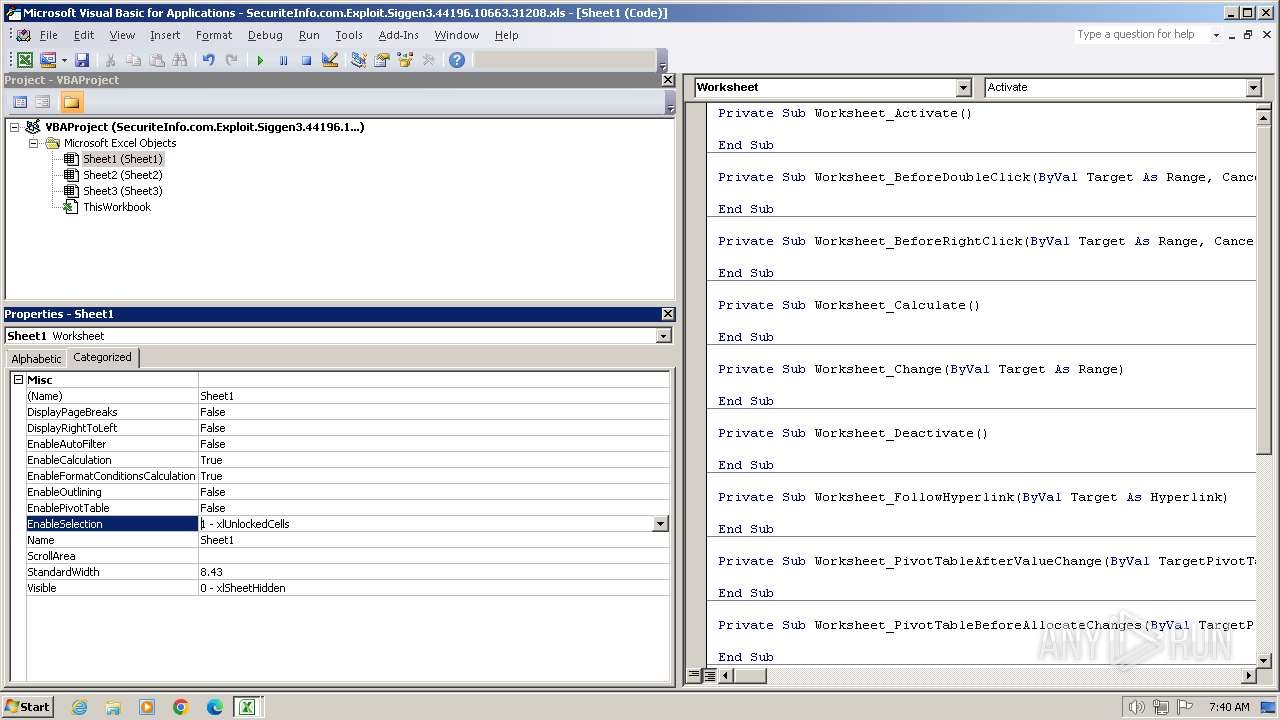Click the Insert UserForm toolbar icon
The width and height of the screenshot is (1280, 720).
(47, 60)
